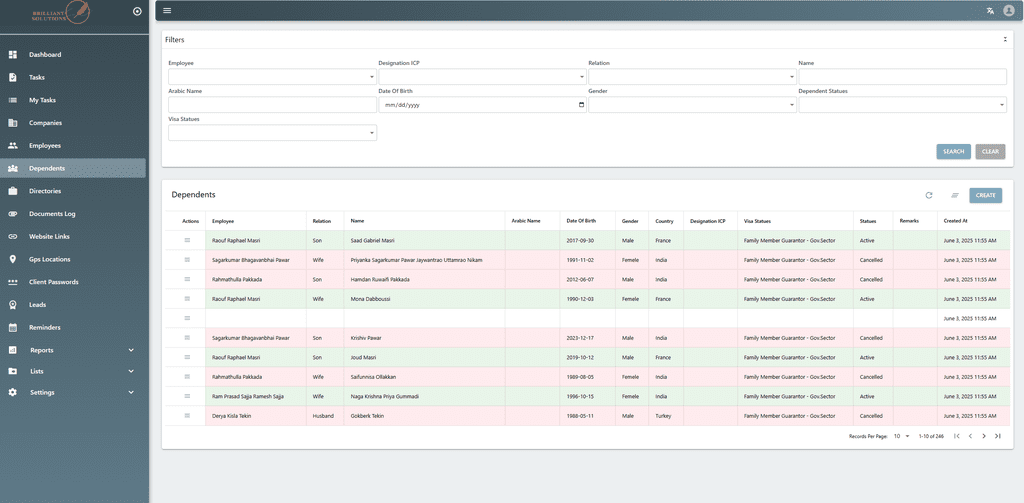Expand the Reports sidebar section
Image resolution: width=1024 pixels, height=503 pixels.
click(x=131, y=350)
